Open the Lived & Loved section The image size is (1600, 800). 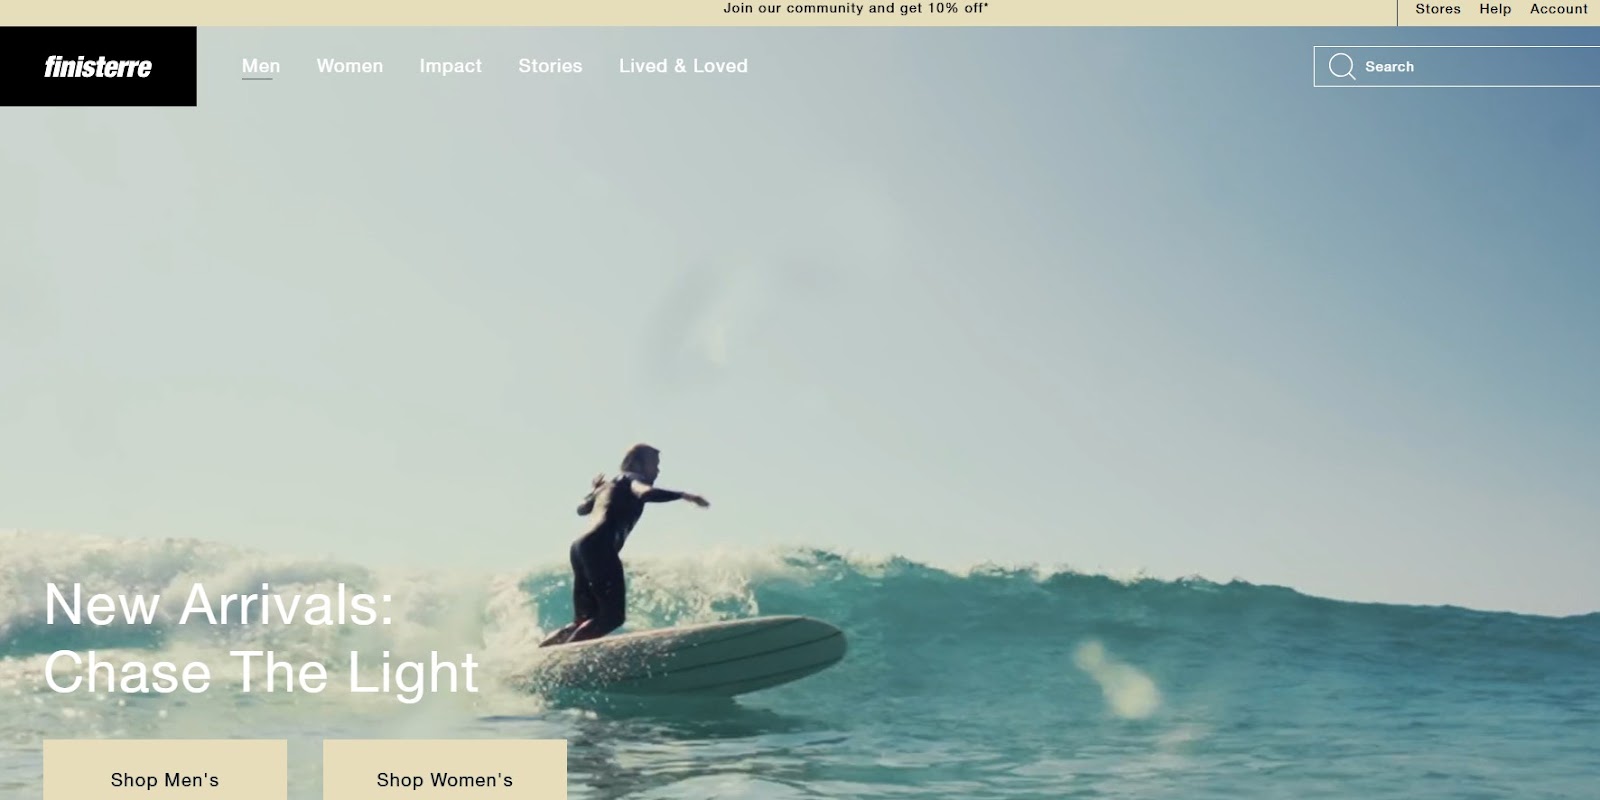683,66
